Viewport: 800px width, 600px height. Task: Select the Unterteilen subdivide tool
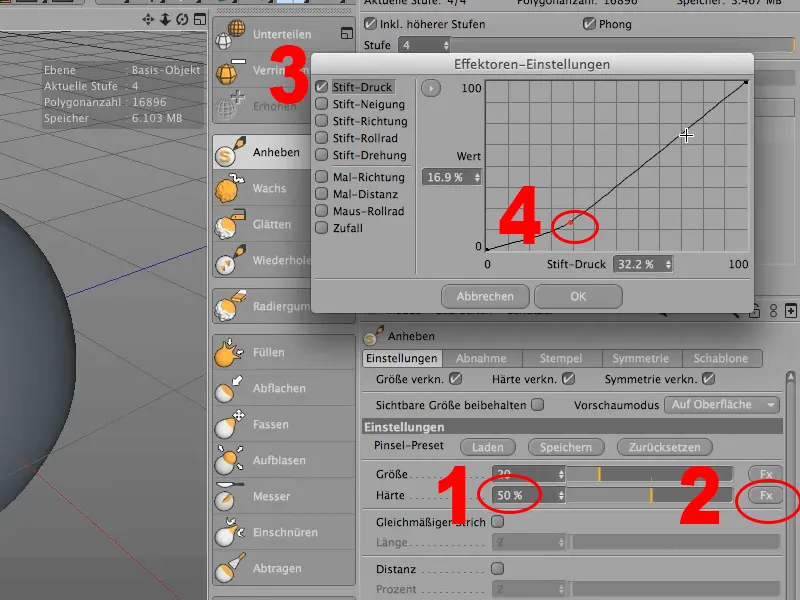(x=283, y=34)
